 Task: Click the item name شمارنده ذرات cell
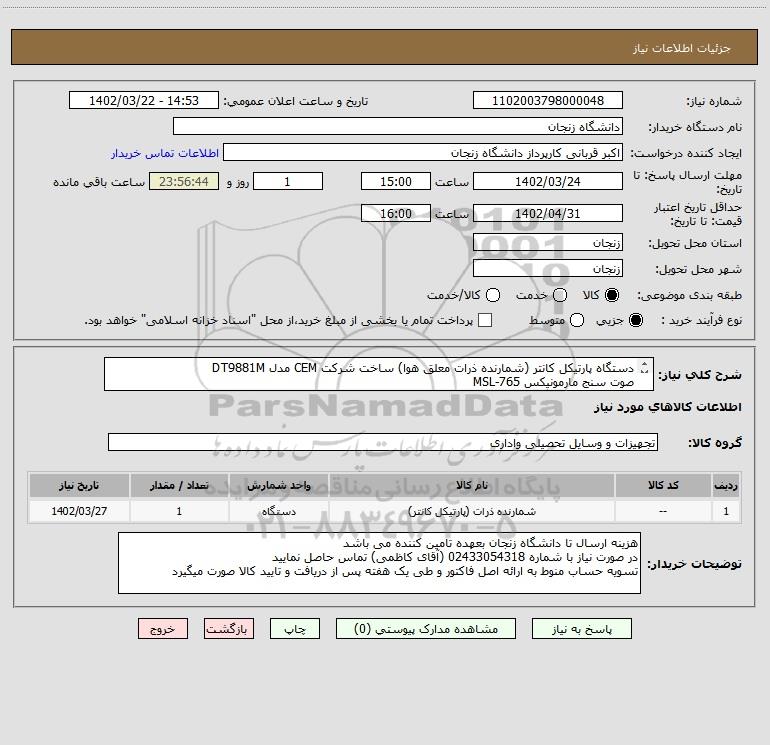click(471, 511)
